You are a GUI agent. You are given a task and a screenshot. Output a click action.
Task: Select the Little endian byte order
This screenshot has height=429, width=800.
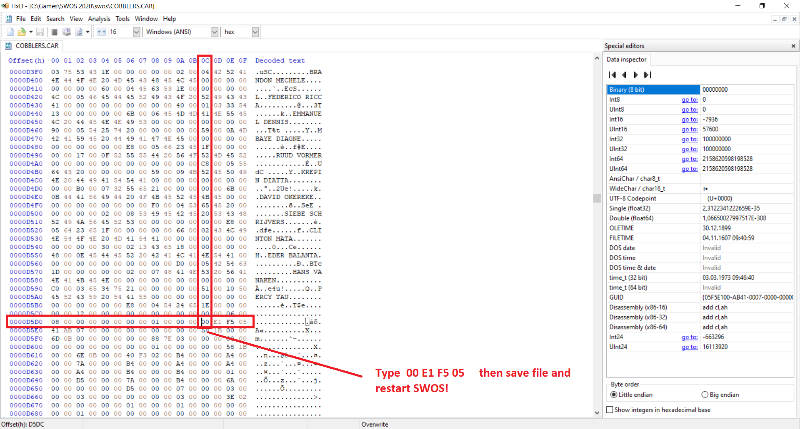point(614,394)
